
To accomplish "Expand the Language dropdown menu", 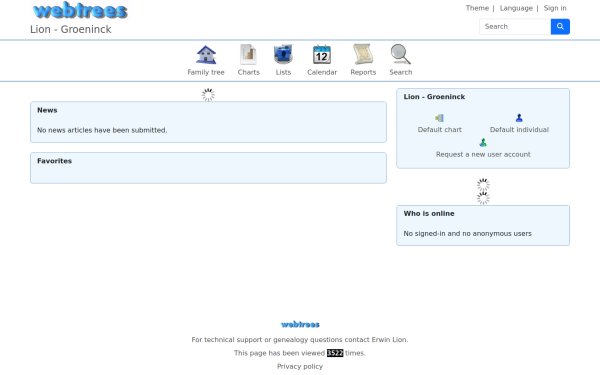I will click(x=516, y=8).
